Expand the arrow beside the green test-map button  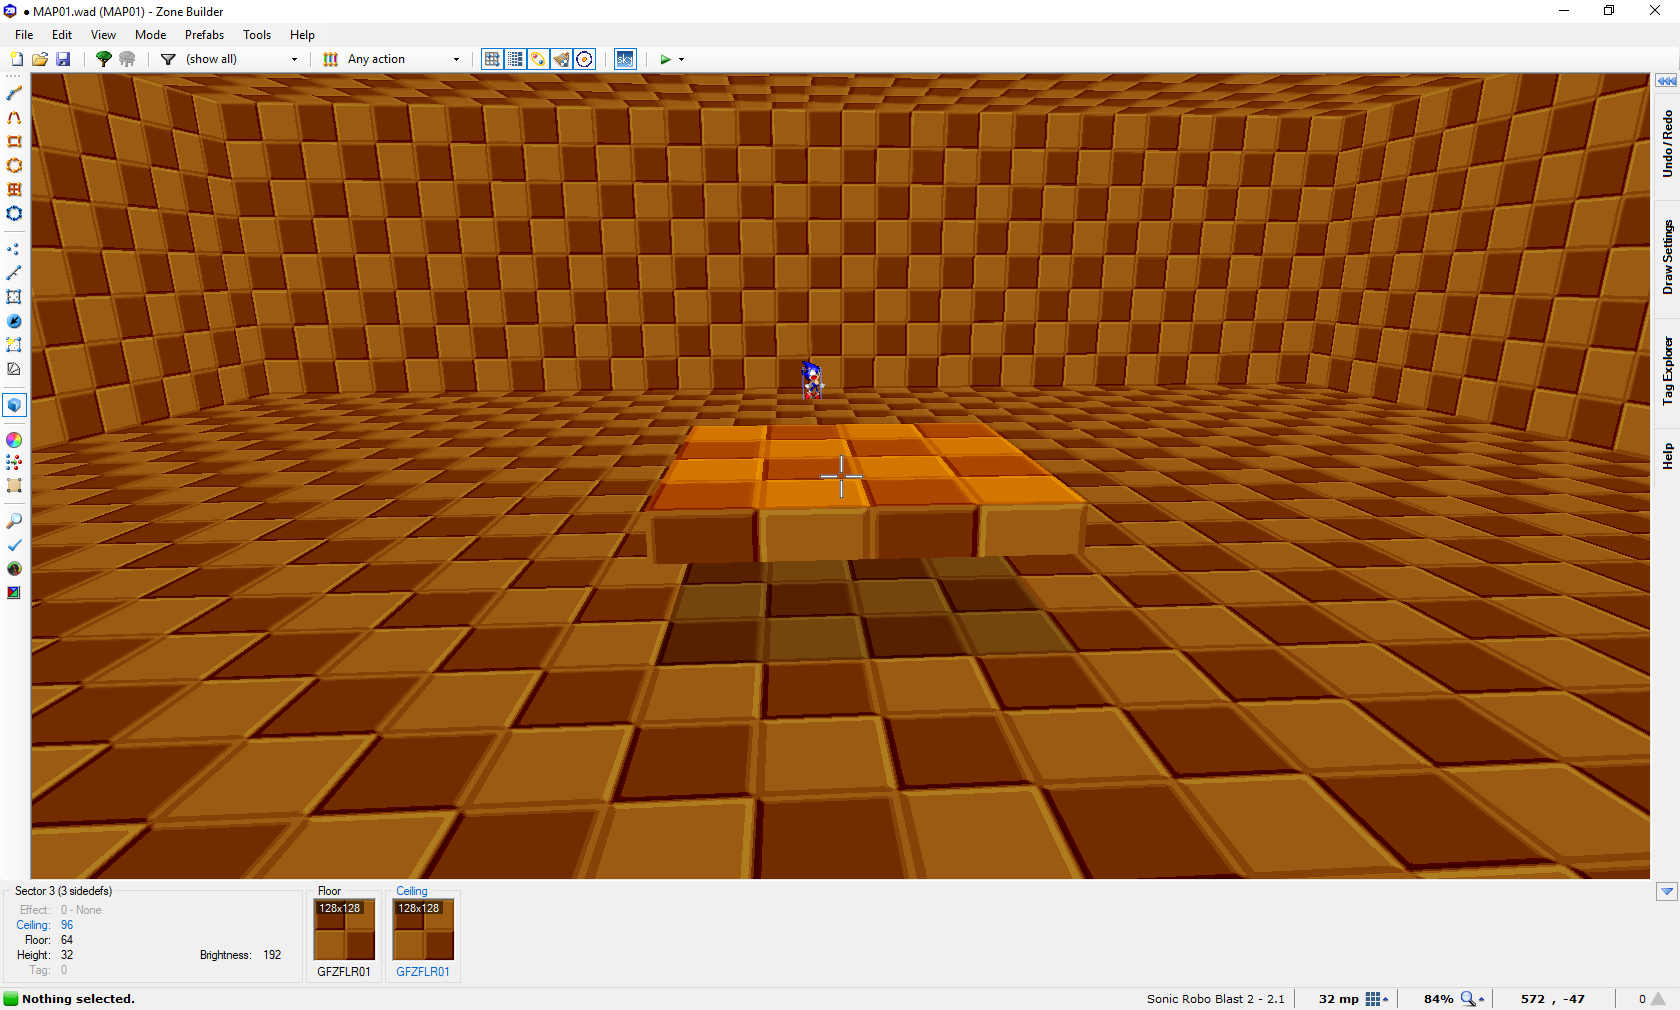click(x=682, y=59)
